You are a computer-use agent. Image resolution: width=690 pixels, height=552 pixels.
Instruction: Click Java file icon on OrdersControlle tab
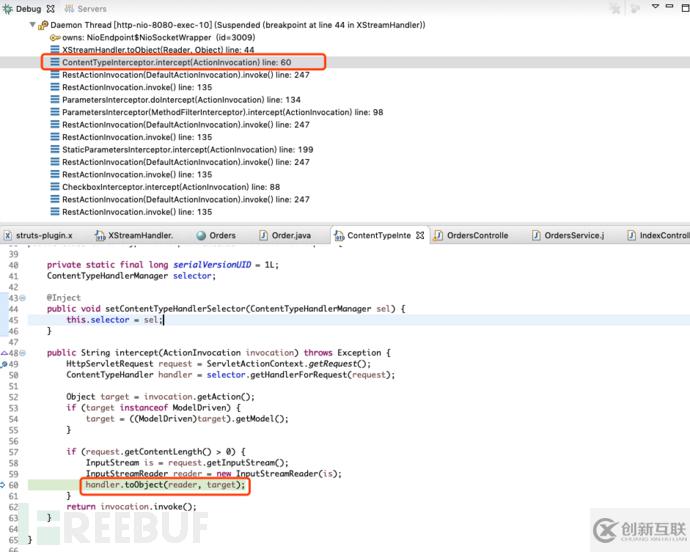point(438,236)
